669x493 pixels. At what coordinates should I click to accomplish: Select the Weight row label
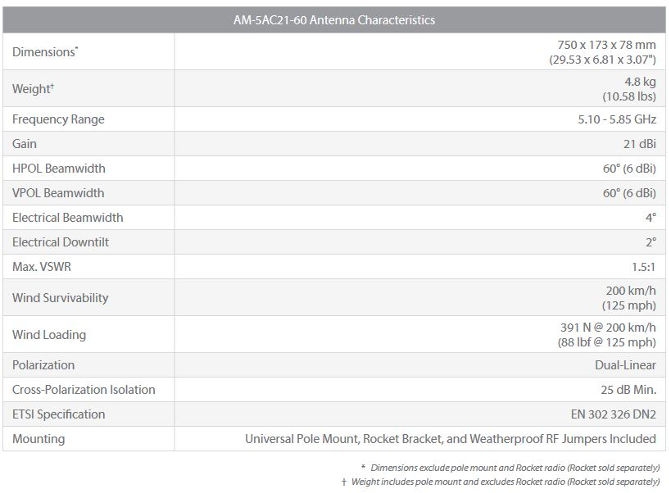[x=33, y=89]
